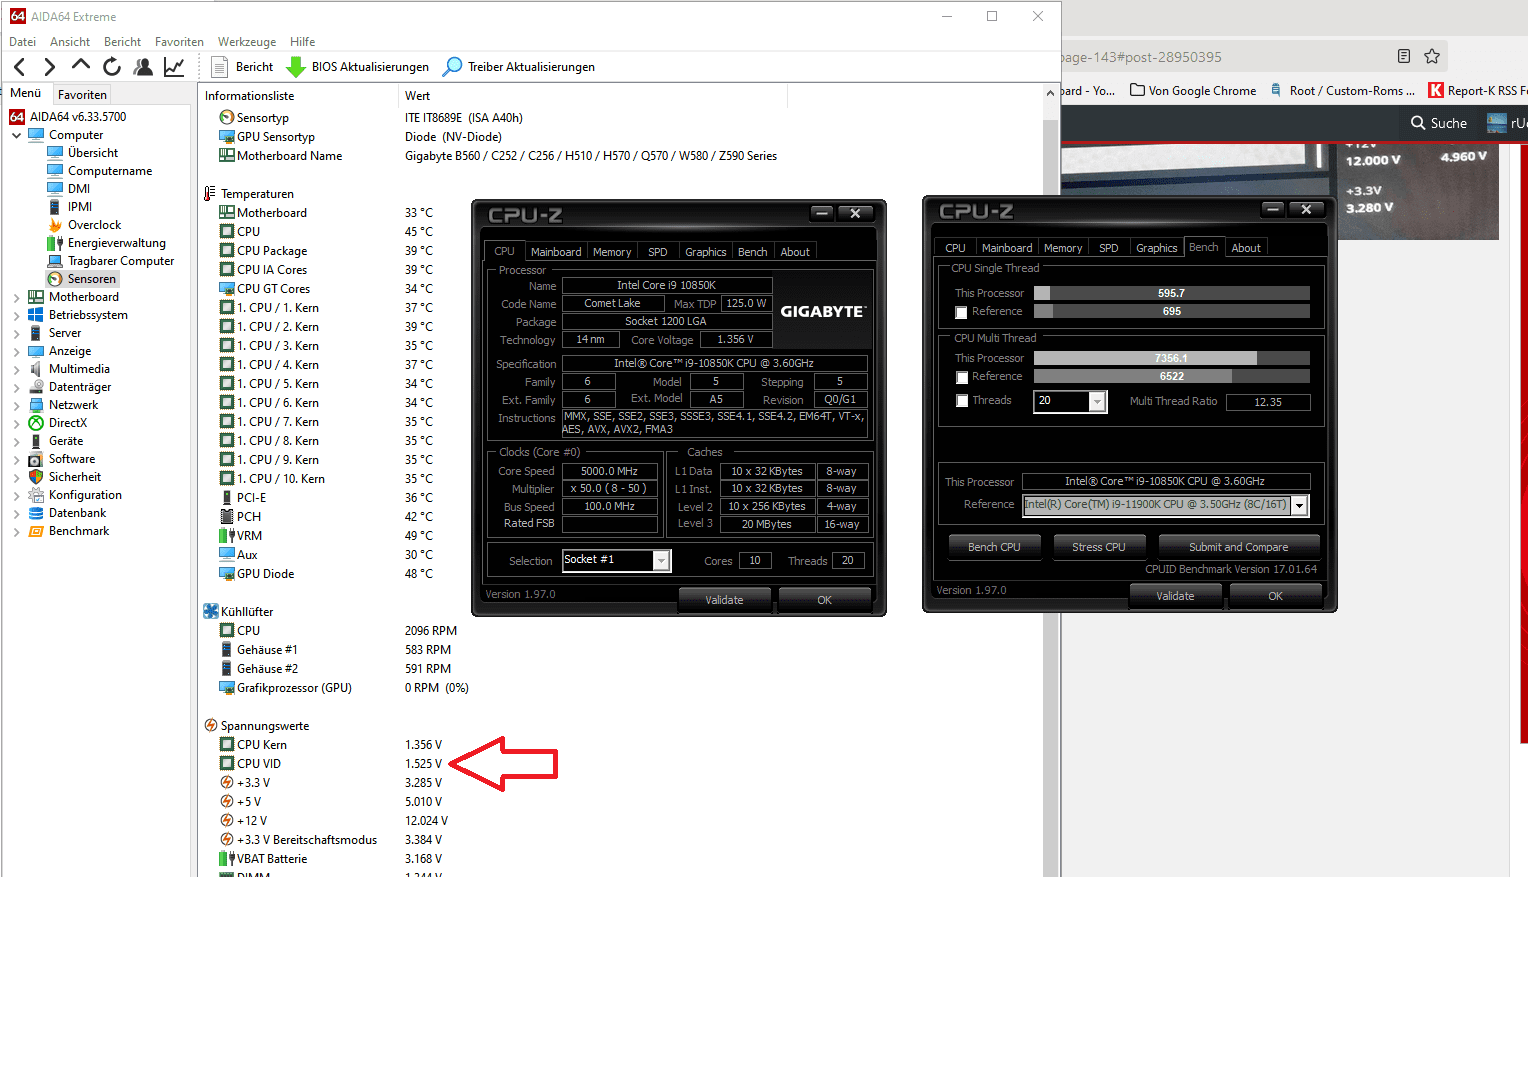Image resolution: width=1528 pixels, height=1070 pixels.
Task: Open the Favoriten menu
Action: (x=179, y=42)
